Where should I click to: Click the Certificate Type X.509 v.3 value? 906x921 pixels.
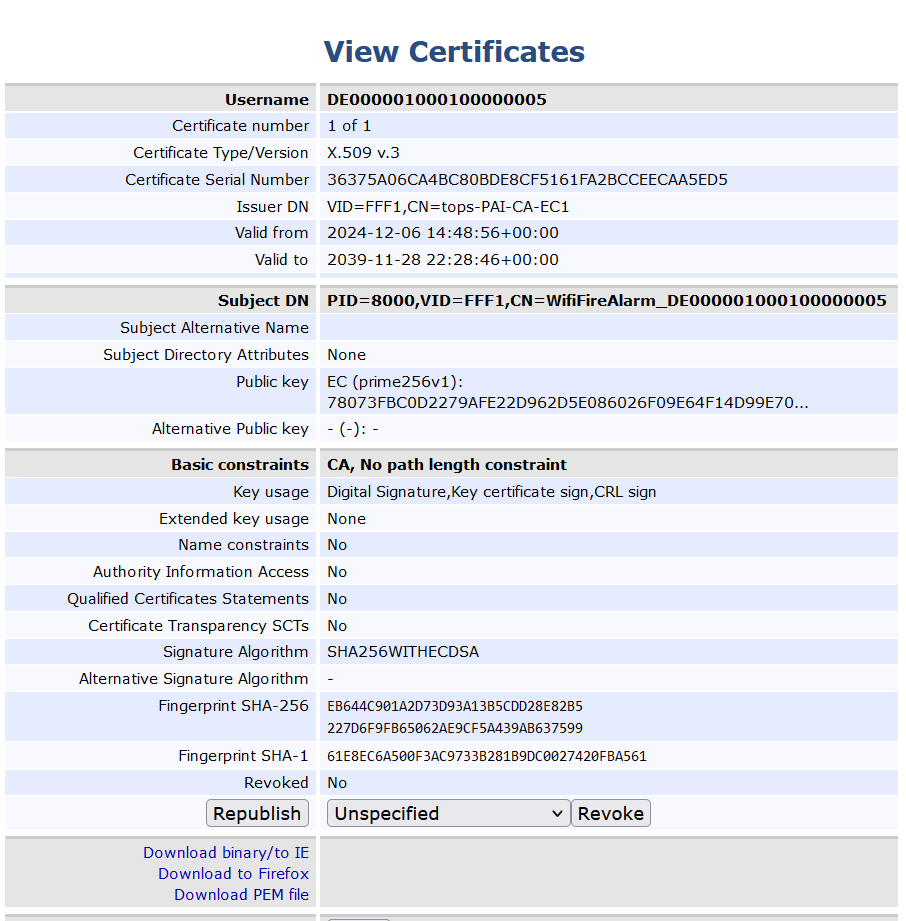click(x=363, y=153)
